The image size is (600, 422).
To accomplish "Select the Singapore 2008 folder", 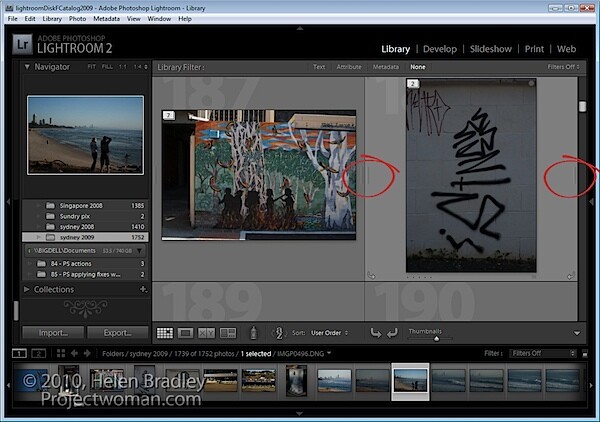I will point(85,205).
